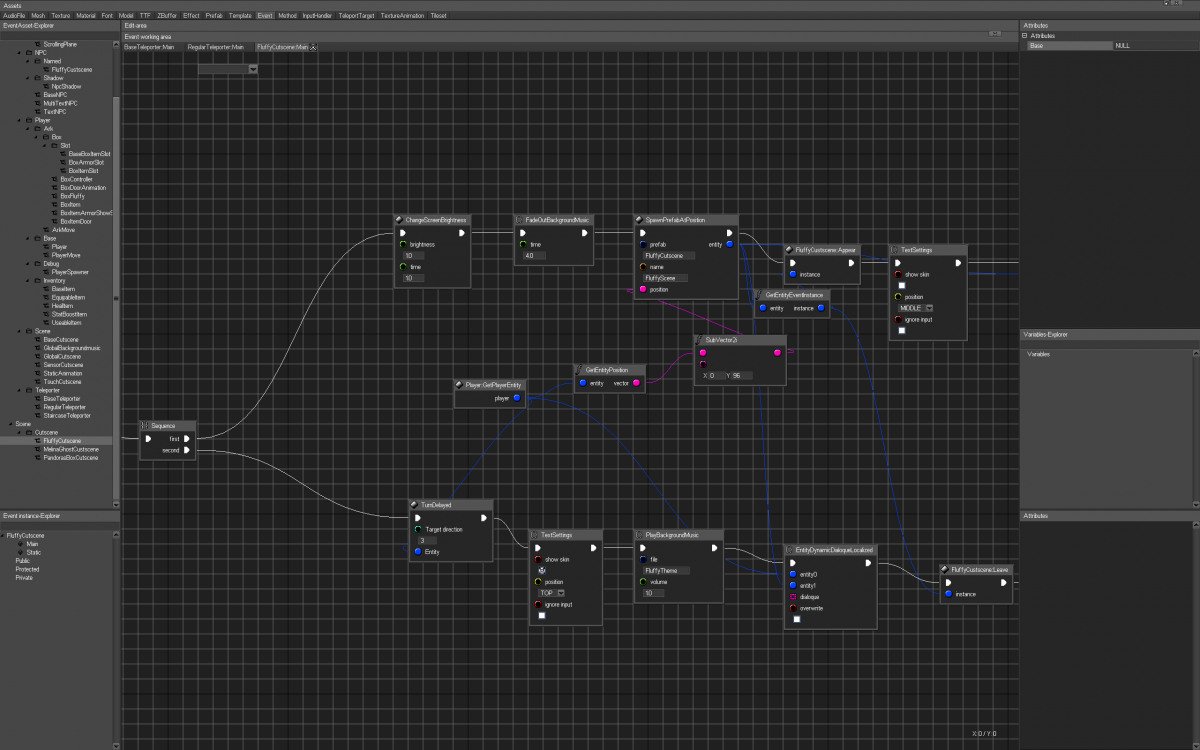Screen dimensions: 1200x750
Task: Toggle ignore input checkbox on MIDDLE TextSettings node
Action: pyautogui.click(x=901, y=330)
